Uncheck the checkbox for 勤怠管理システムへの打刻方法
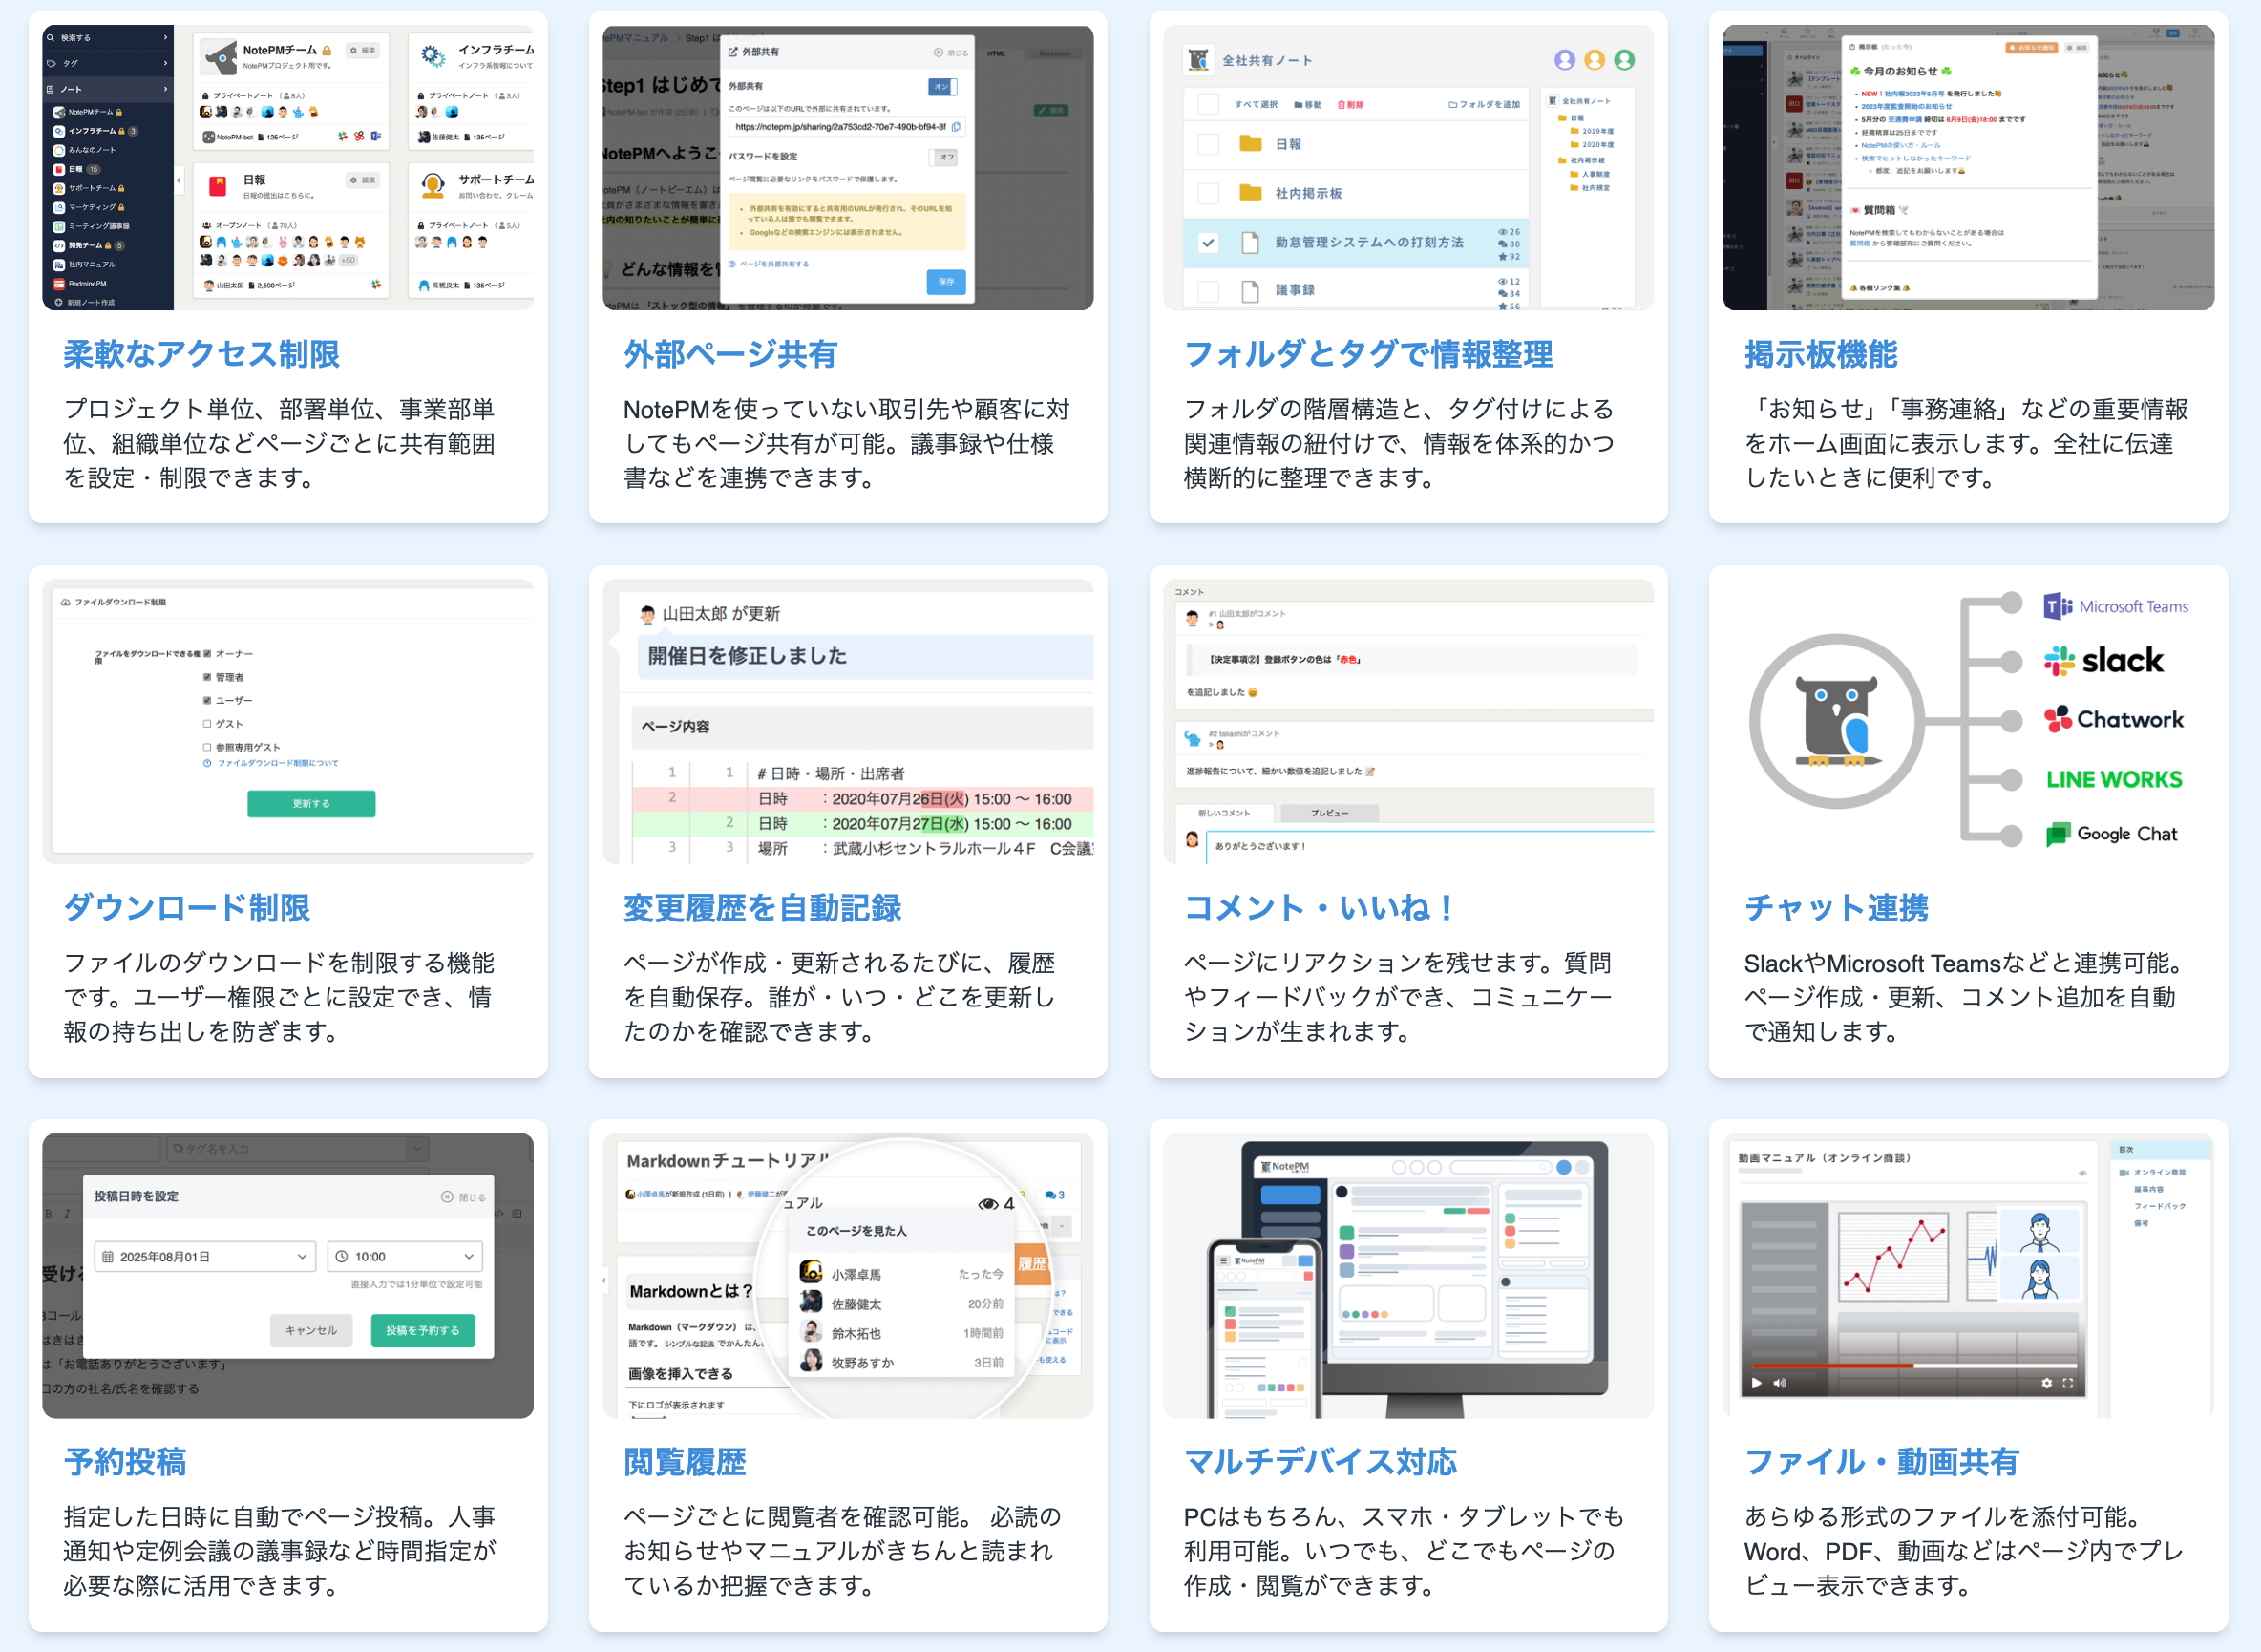Screen dimensions: 2261x1652 point(1208,242)
